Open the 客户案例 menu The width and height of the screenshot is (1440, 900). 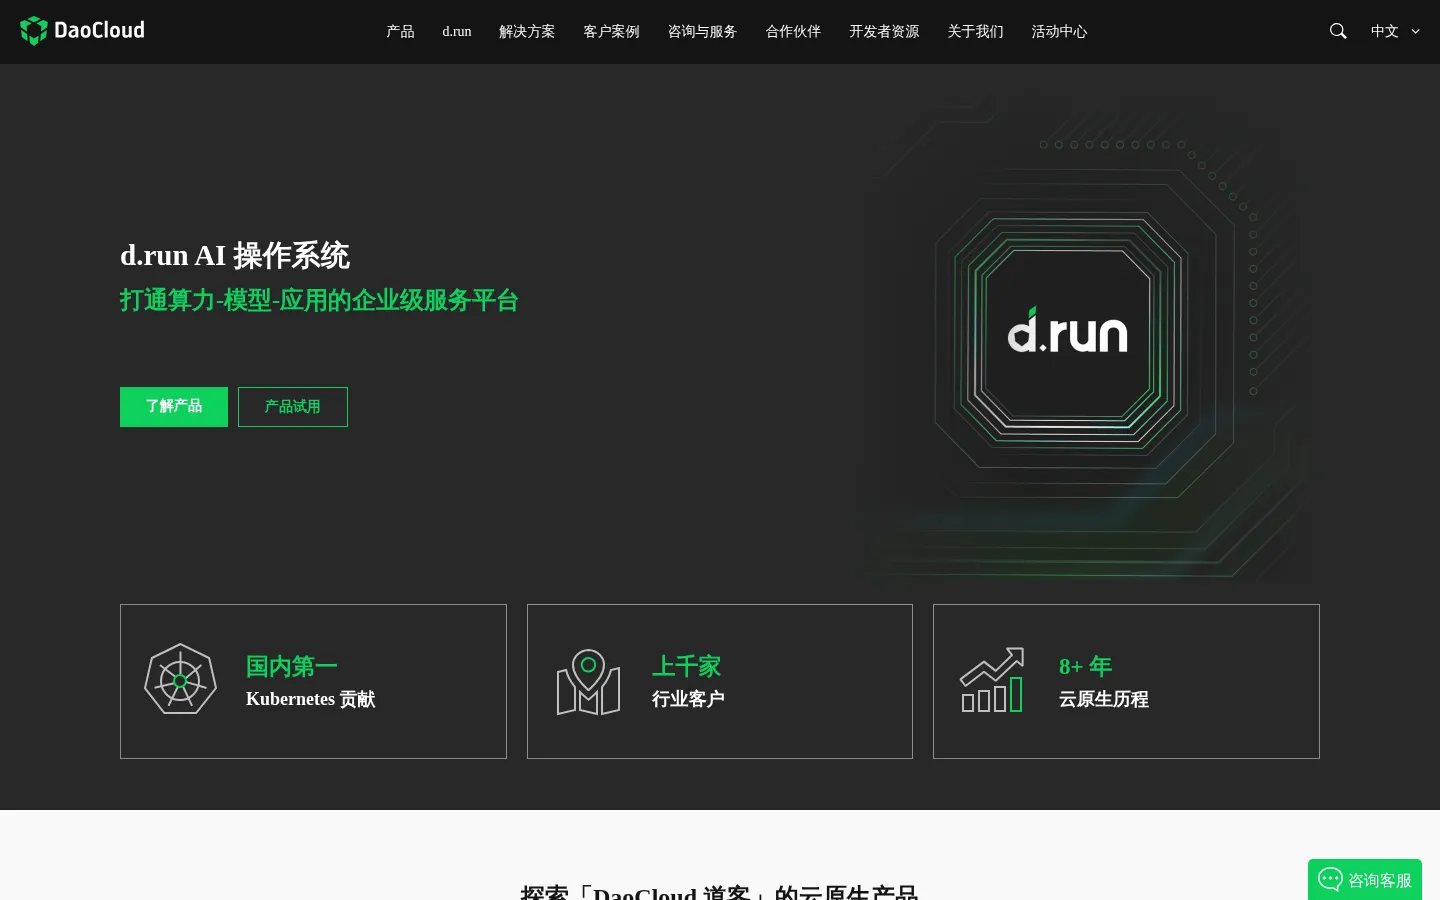pyautogui.click(x=611, y=31)
